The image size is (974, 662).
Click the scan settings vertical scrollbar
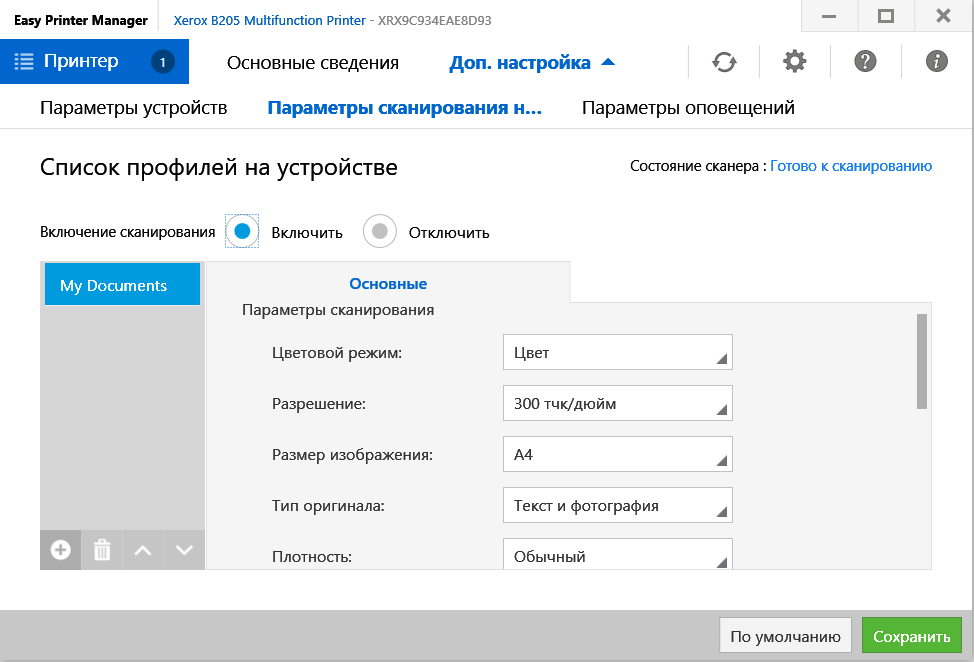pyautogui.click(x=922, y=361)
